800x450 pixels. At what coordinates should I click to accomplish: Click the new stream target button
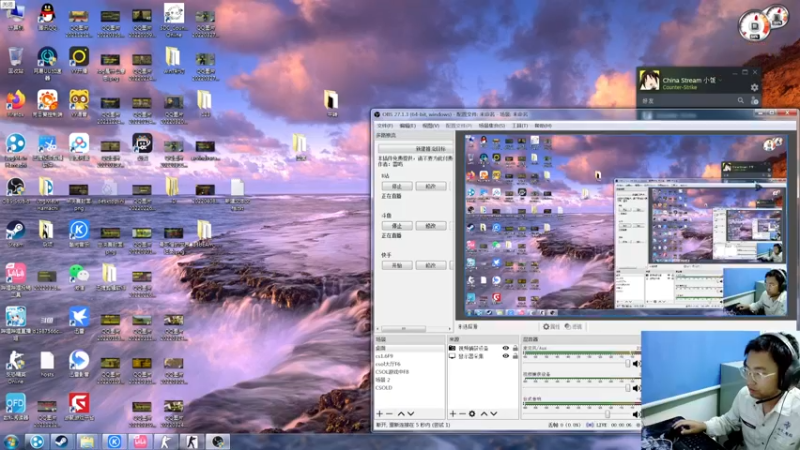415,148
